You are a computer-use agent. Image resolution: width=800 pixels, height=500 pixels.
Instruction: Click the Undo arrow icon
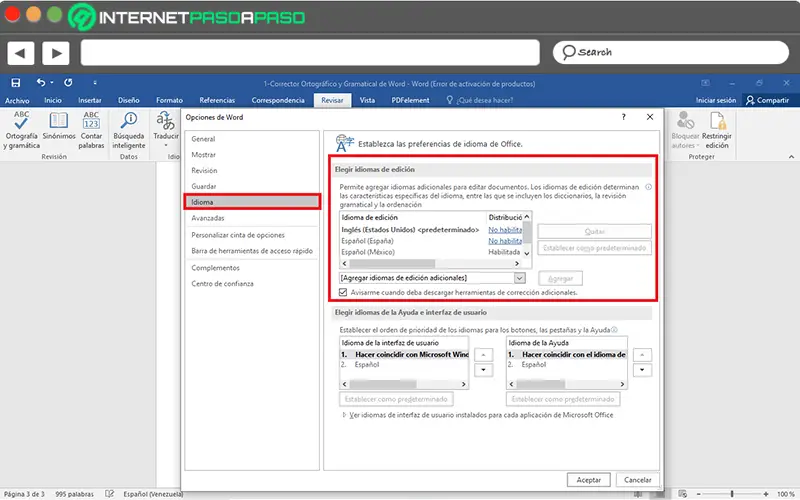pyautogui.click(x=41, y=82)
